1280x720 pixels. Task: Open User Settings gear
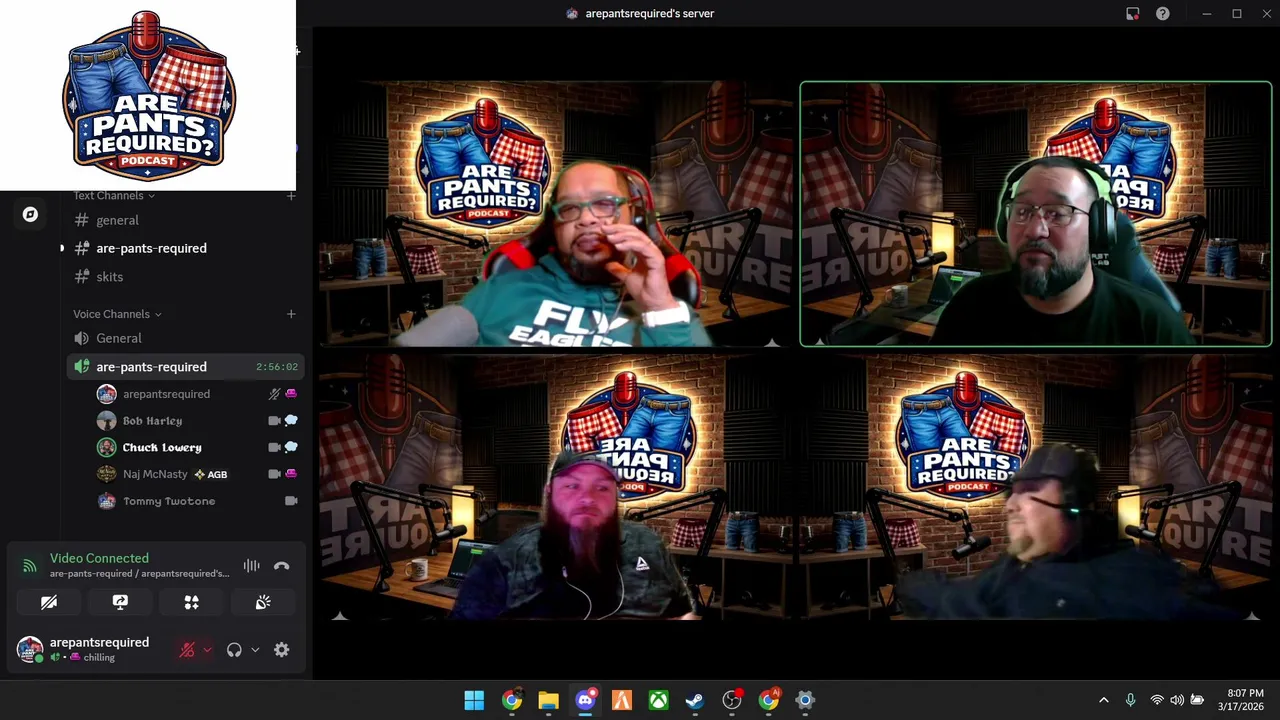pos(282,650)
